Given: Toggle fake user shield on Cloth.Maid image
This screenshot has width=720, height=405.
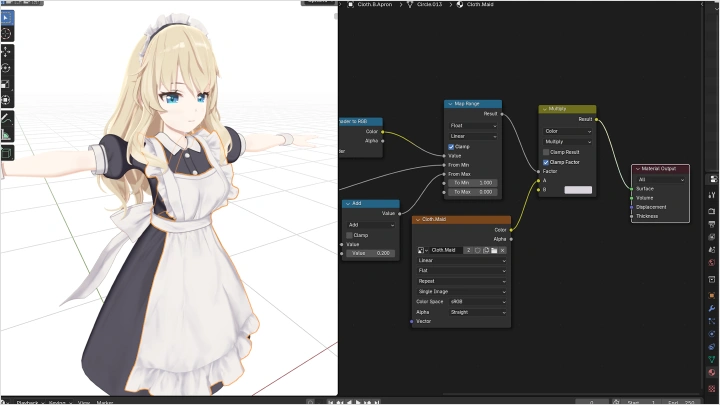Looking at the screenshot, I should pos(478,250).
